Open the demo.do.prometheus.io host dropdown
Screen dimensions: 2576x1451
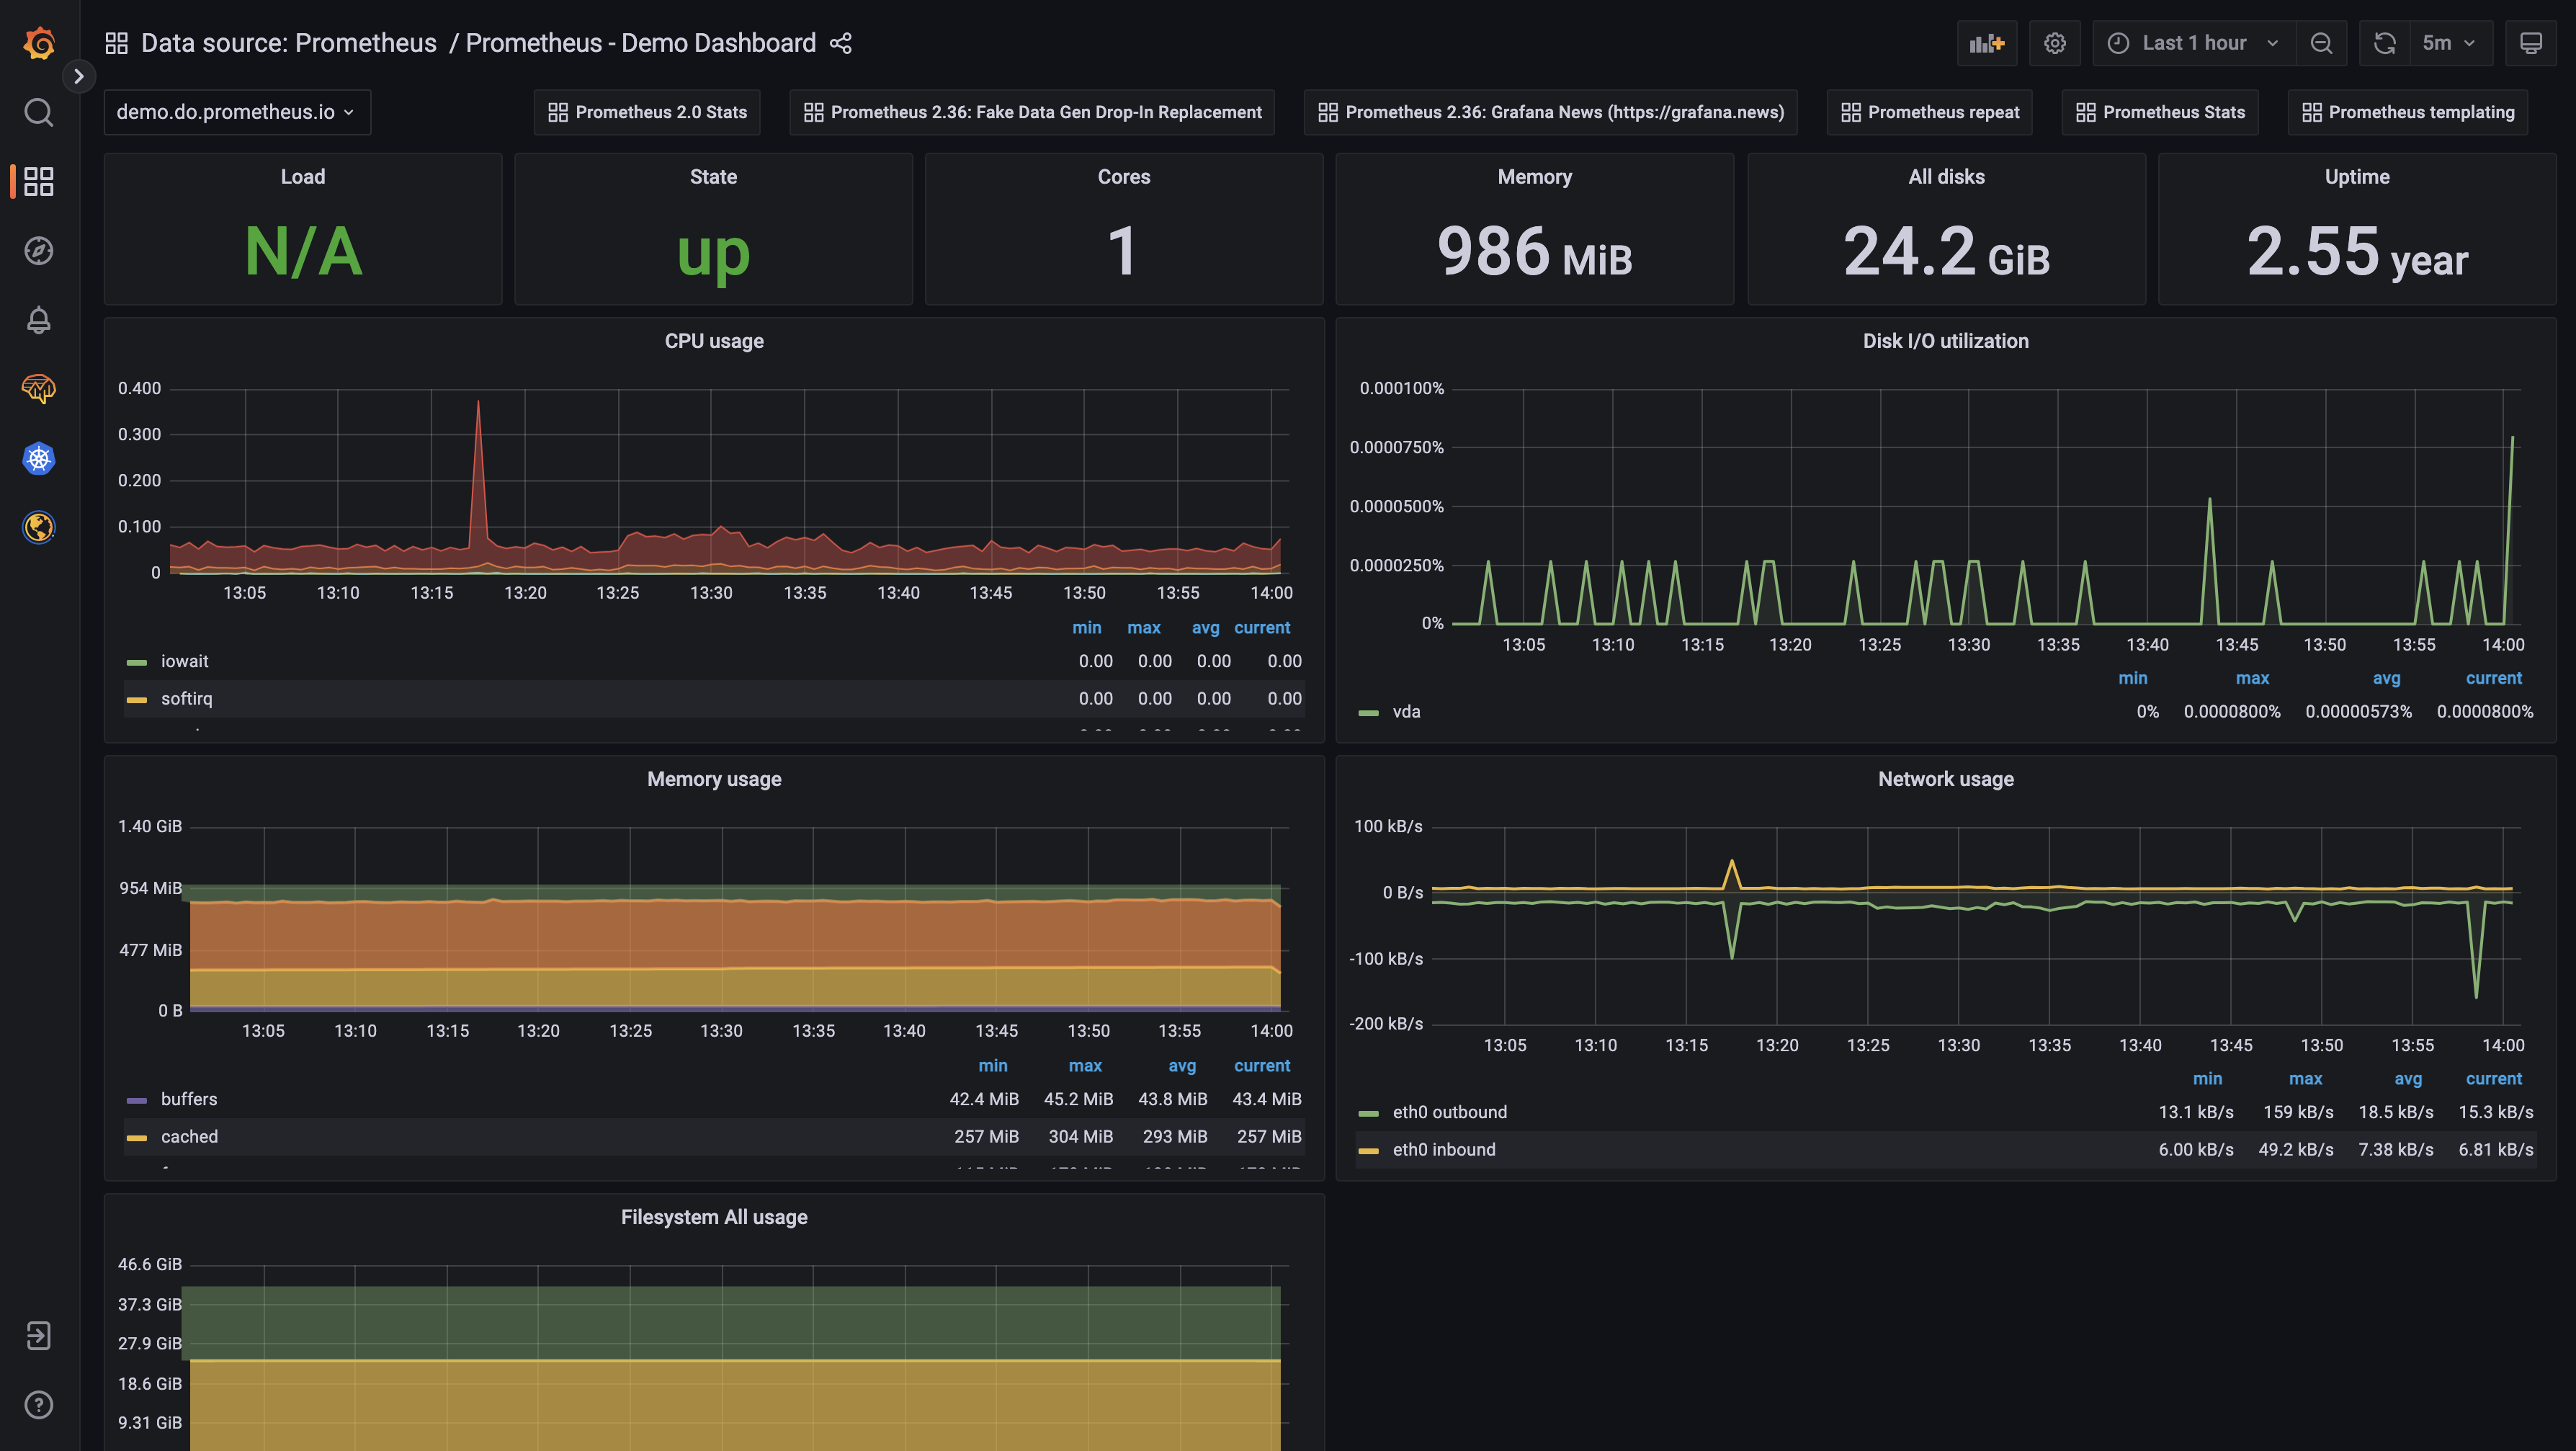click(236, 112)
